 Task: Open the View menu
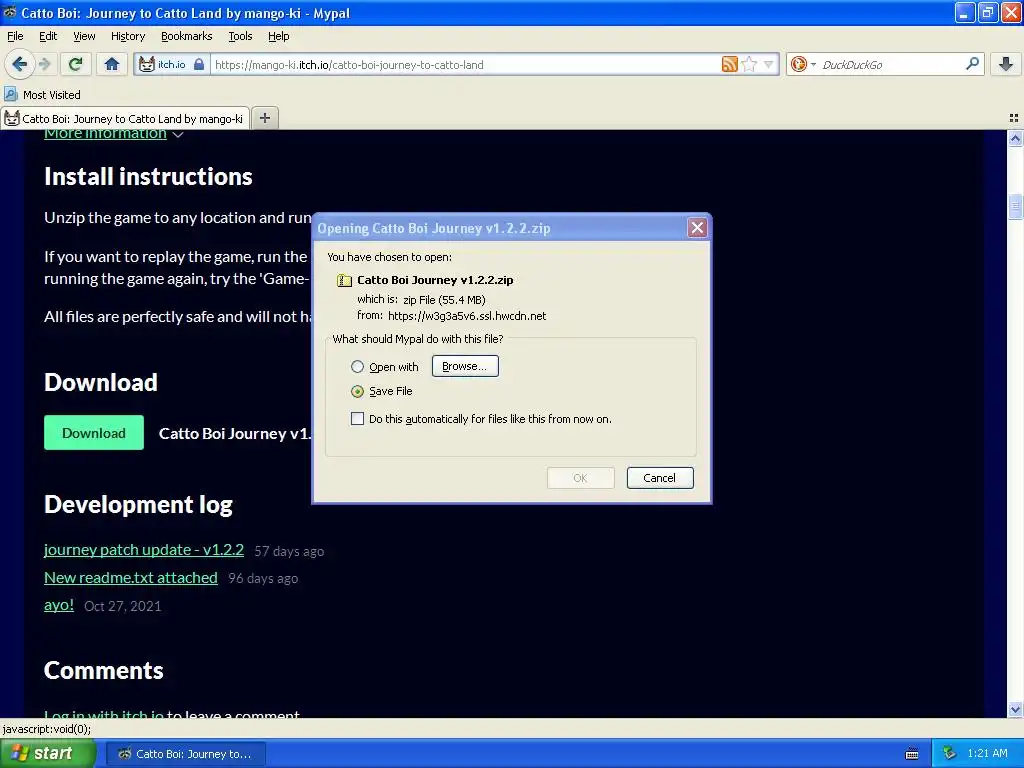click(x=84, y=36)
